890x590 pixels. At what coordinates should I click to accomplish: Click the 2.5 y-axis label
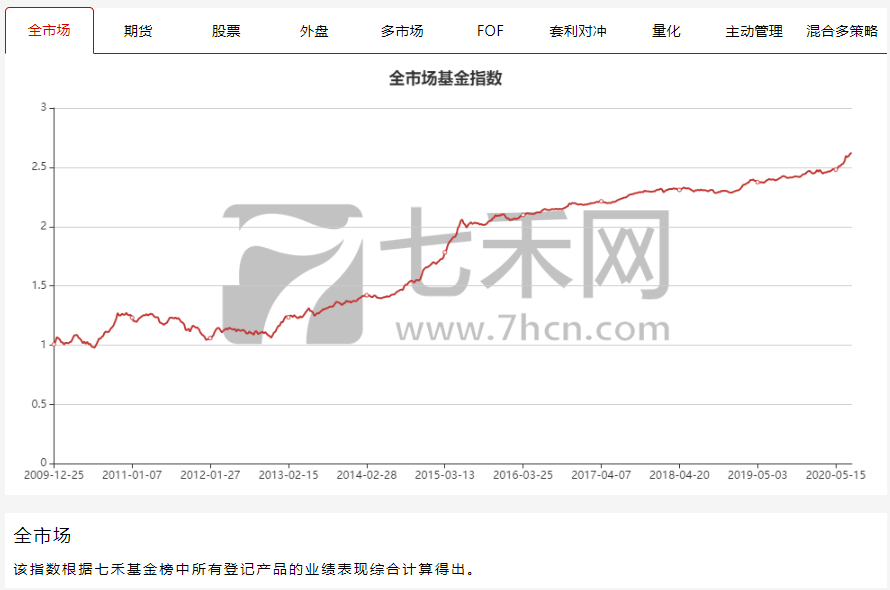pyautogui.click(x=39, y=167)
